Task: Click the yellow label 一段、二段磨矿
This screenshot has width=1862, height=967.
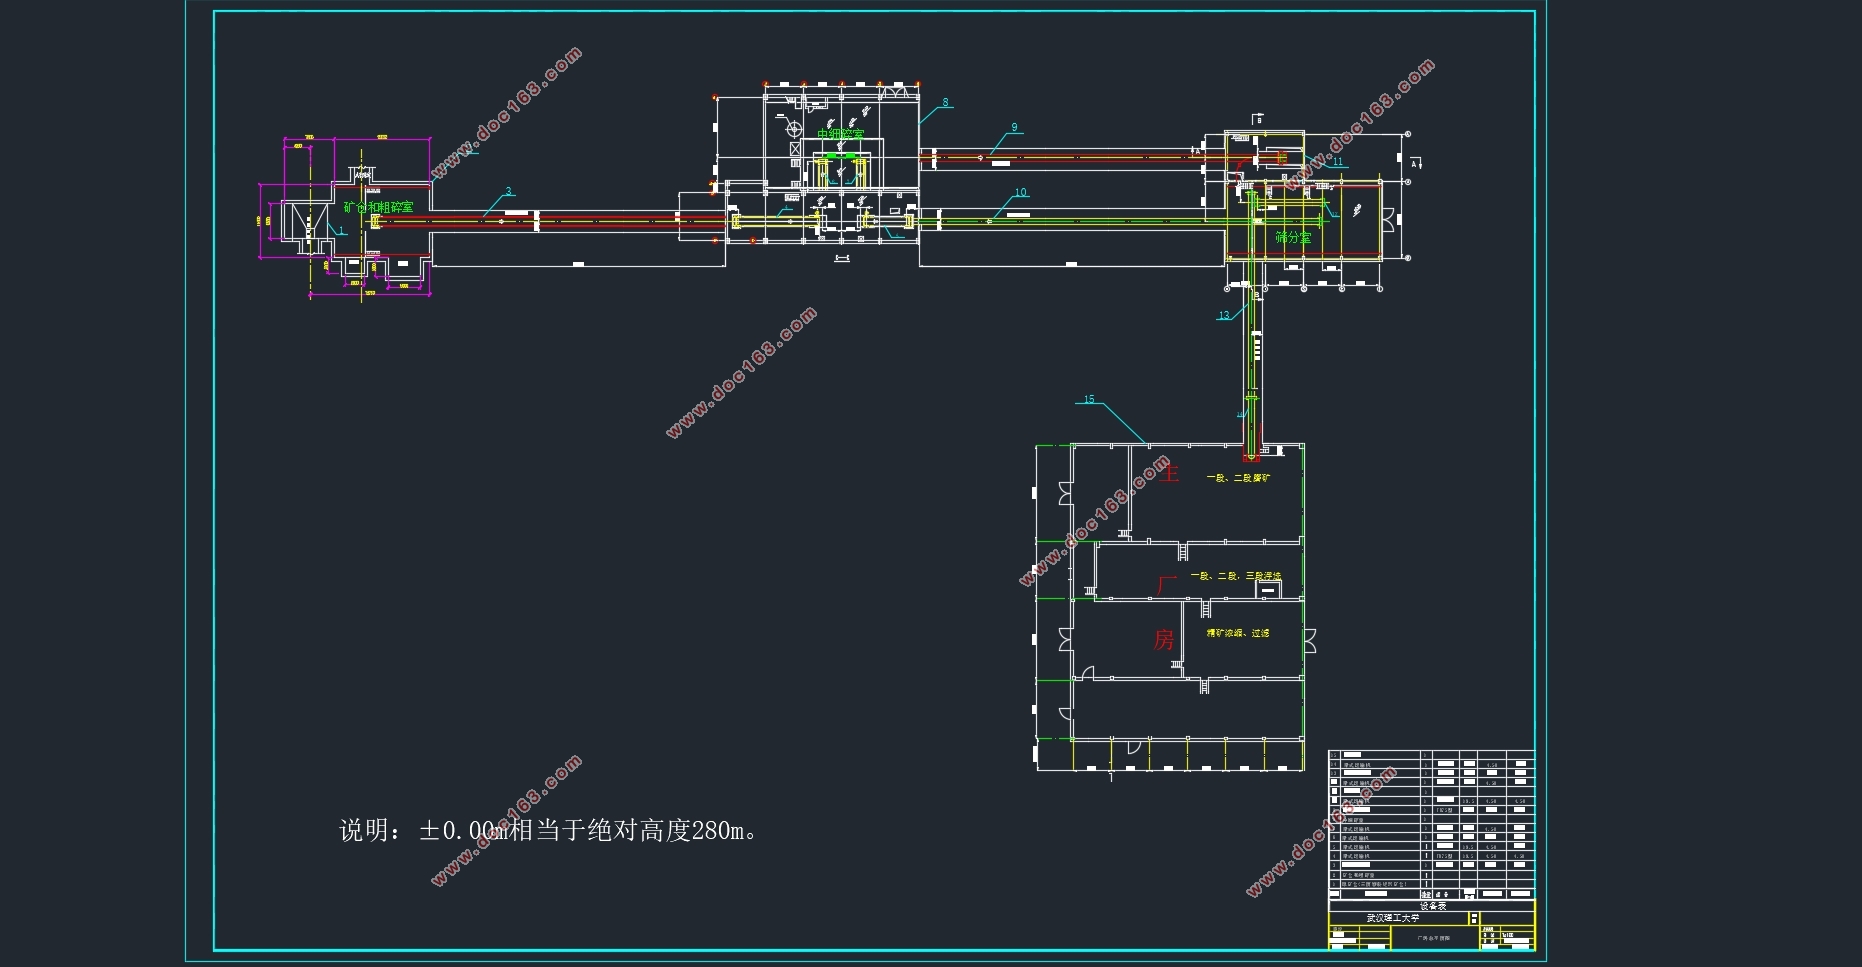Action: (x=1238, y=478)
